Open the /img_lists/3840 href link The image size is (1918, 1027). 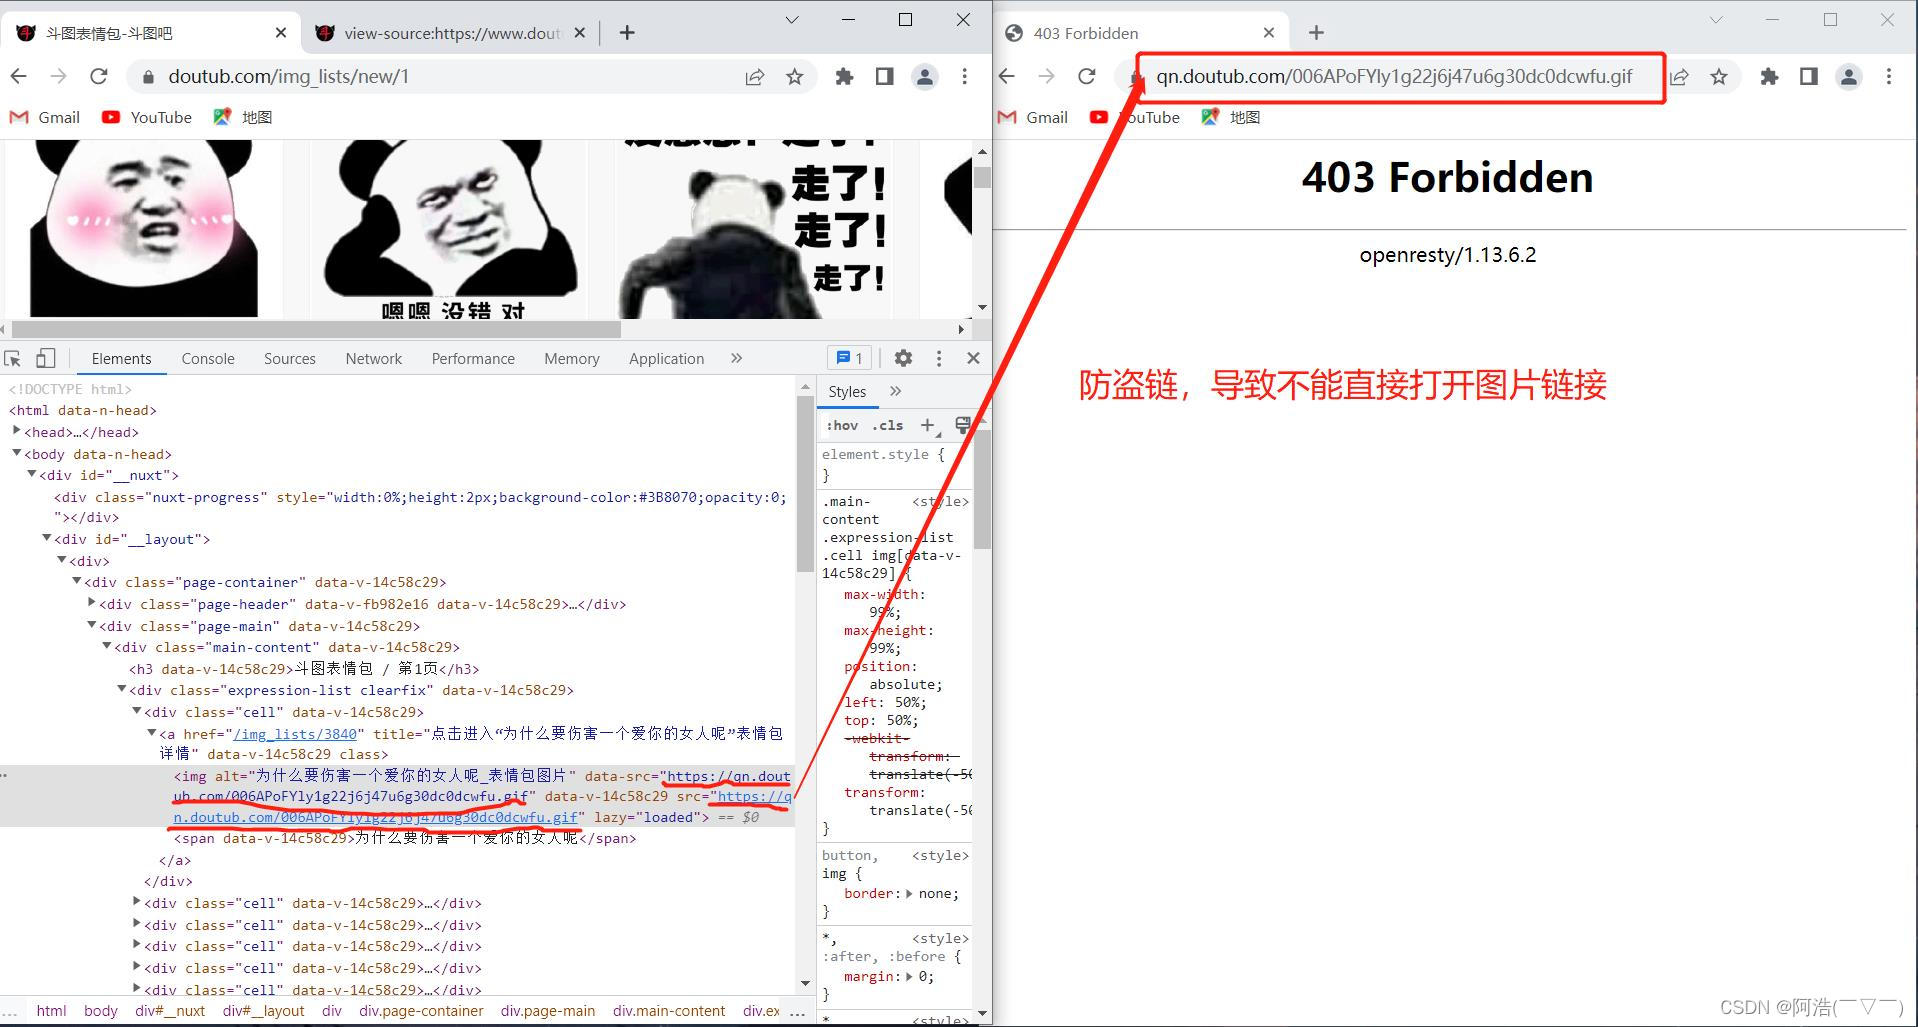pos(294,734)
